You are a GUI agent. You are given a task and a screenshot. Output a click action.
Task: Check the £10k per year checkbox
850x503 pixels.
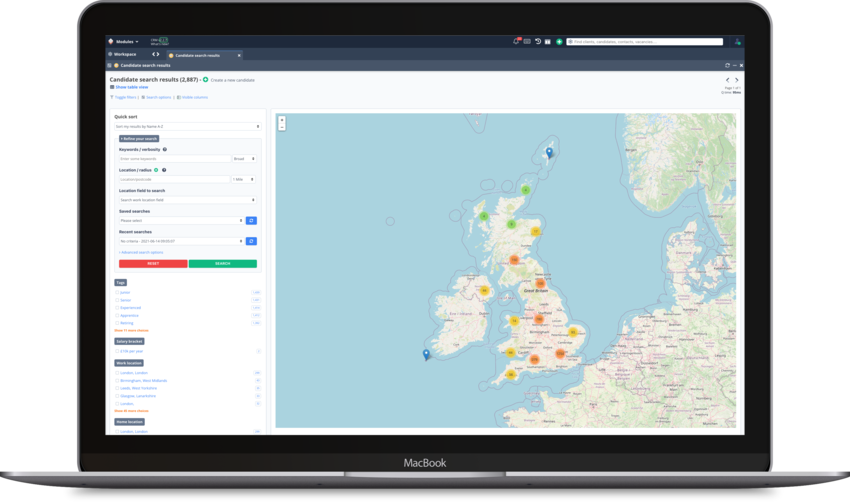coord(117,351)
